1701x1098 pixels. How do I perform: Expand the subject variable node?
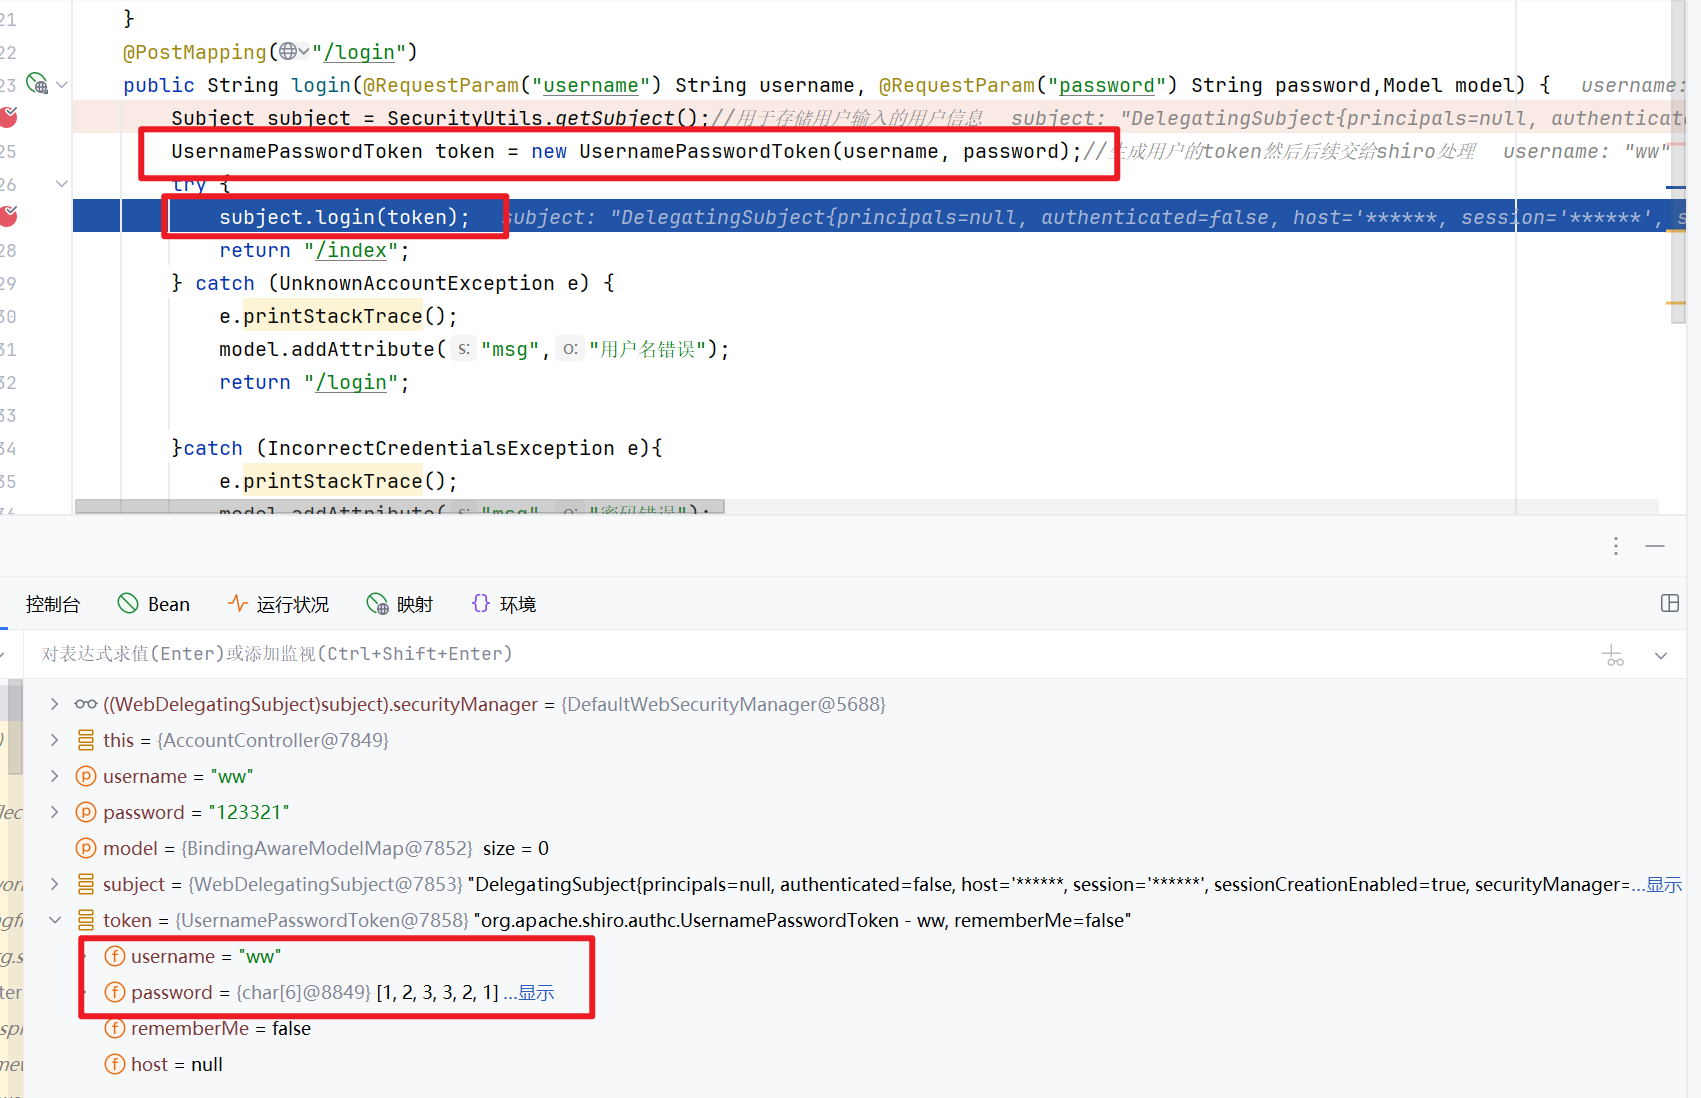(55, 884)
